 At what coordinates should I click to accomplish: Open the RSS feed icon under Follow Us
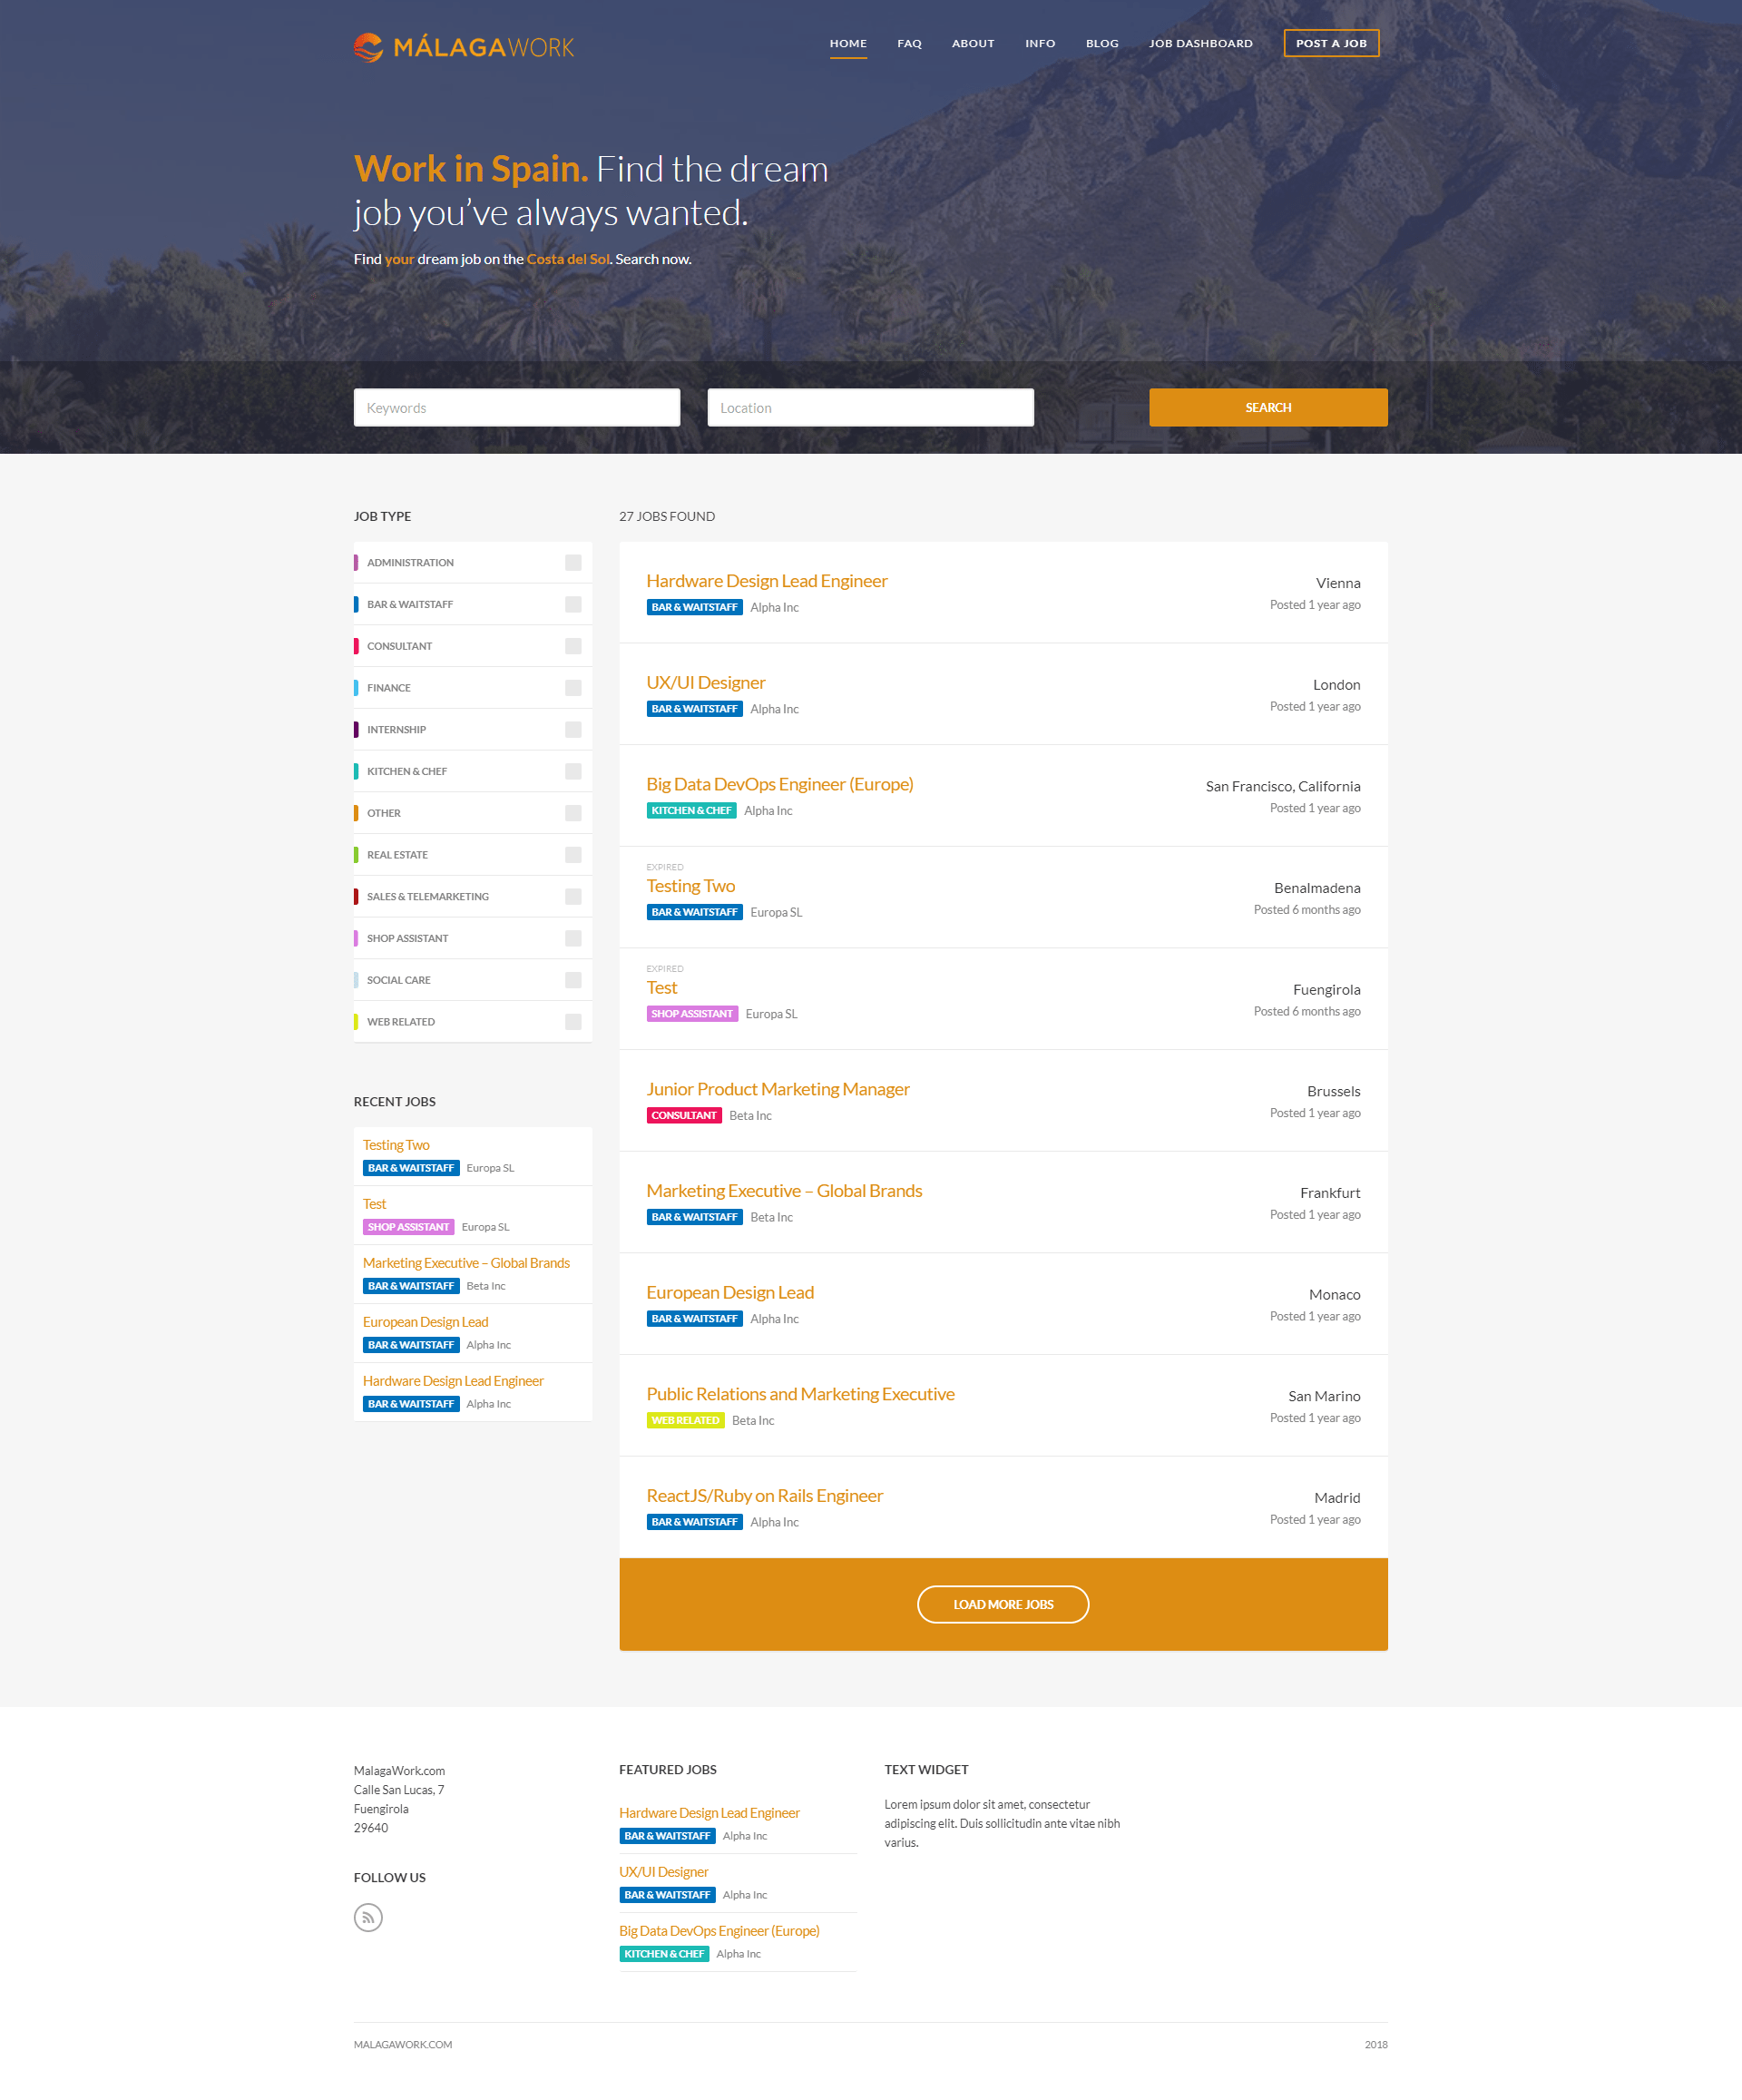pos(368,1917)
